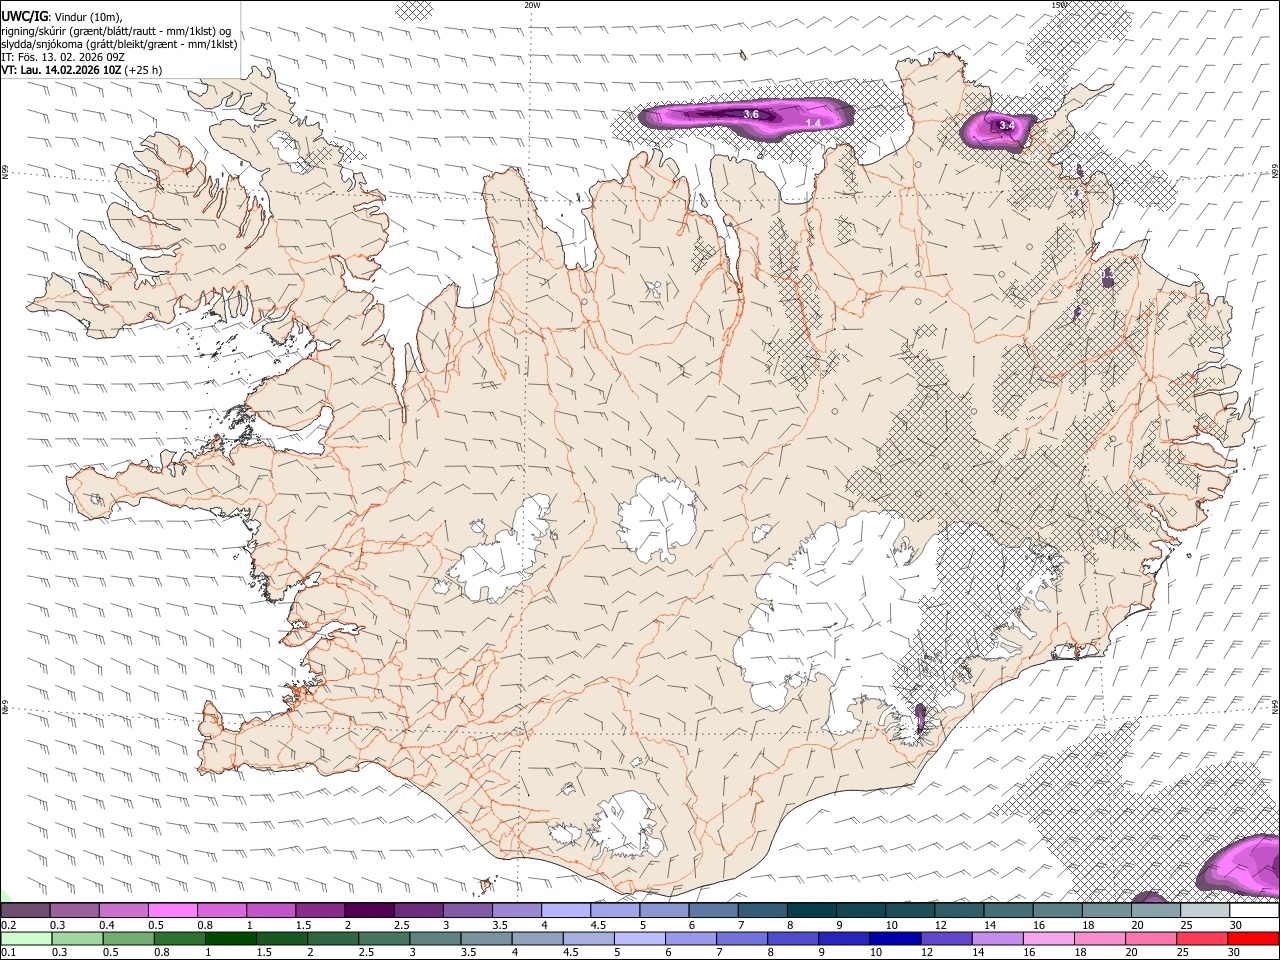Click the bottom-row red swatch labeled 30
1280x960 pixels.
(x=1252, y=938)
